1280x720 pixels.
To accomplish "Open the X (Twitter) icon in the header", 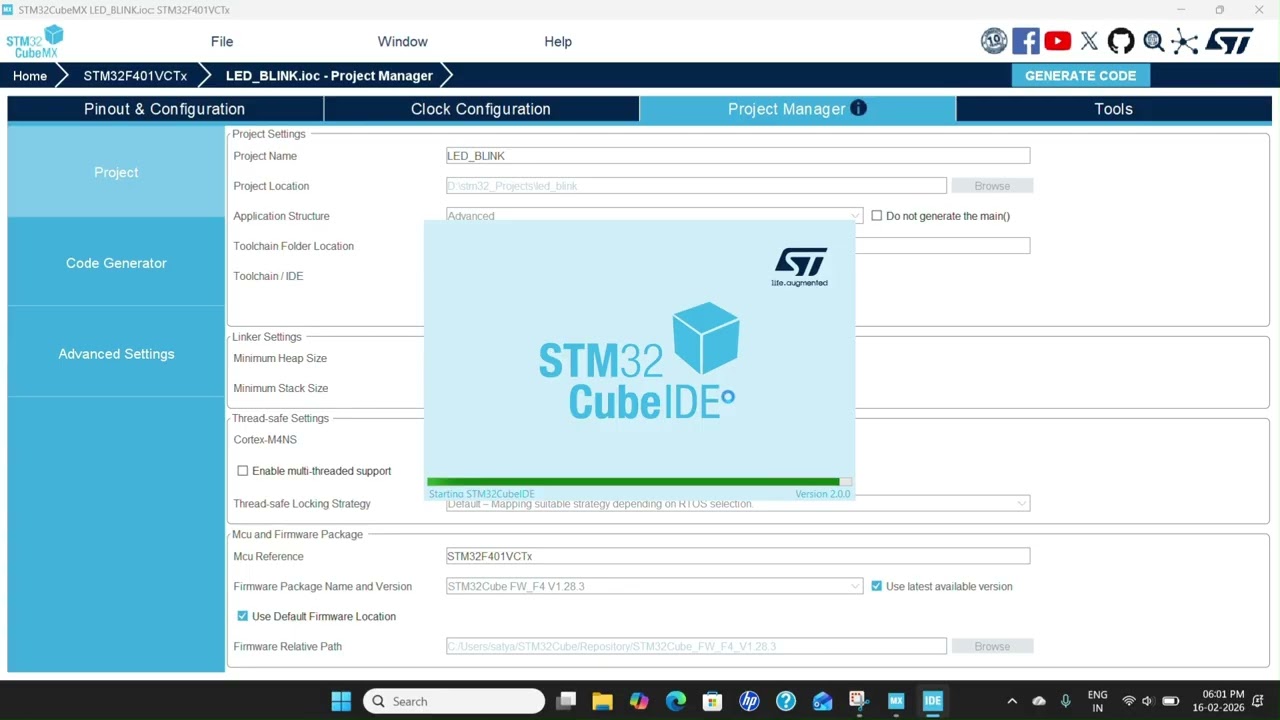I will click(x=1089, y=41).
